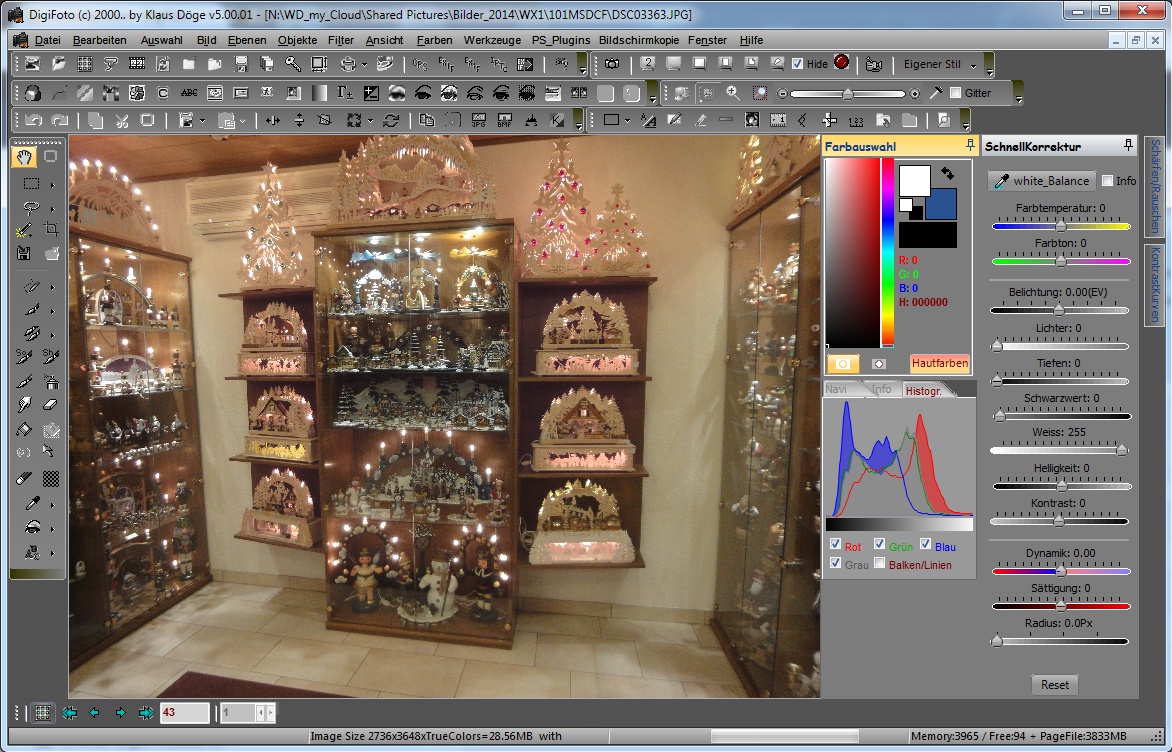Select the Eraser tool

click(51, 405)
